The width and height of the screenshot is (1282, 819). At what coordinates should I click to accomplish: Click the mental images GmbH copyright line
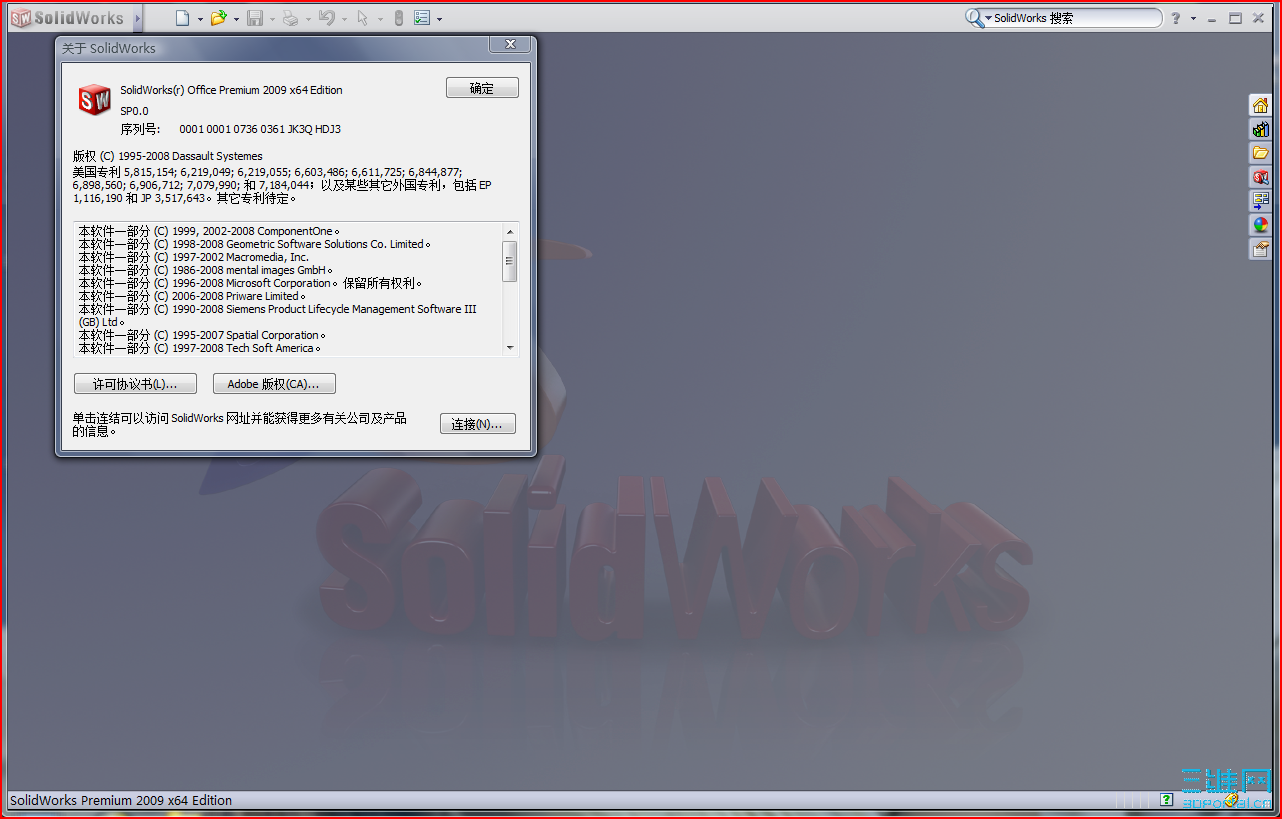pyautogui.click(x=206, y=270)
